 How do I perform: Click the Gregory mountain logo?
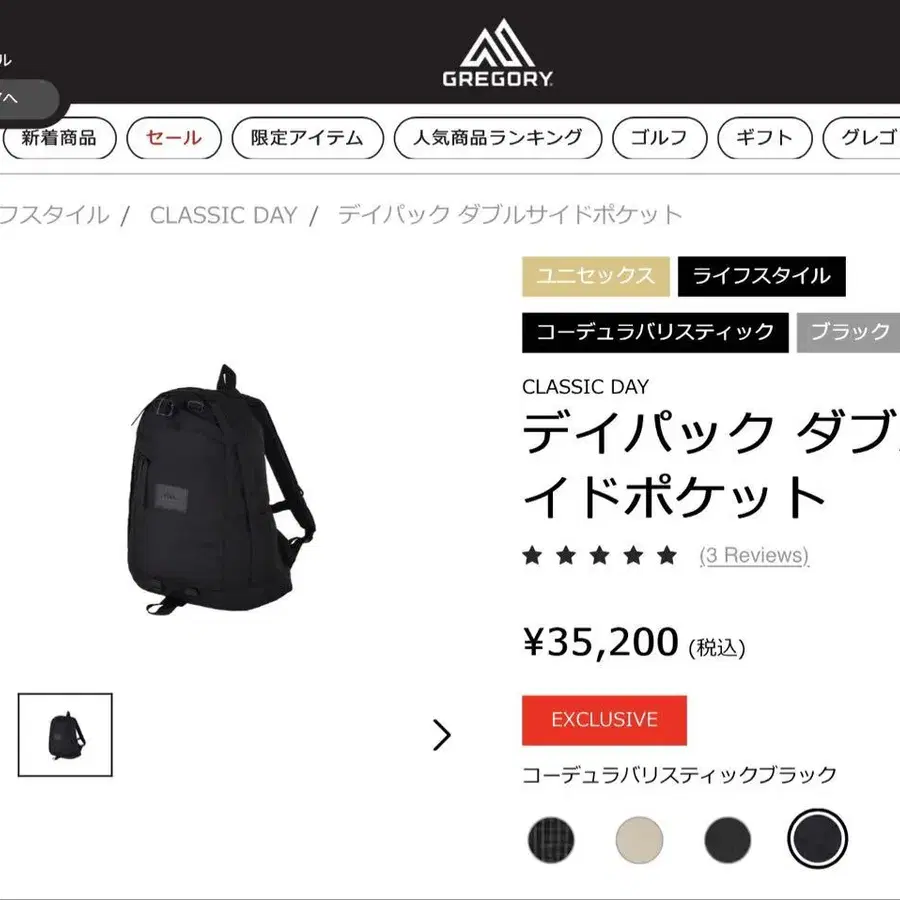[x=497, y=52]
